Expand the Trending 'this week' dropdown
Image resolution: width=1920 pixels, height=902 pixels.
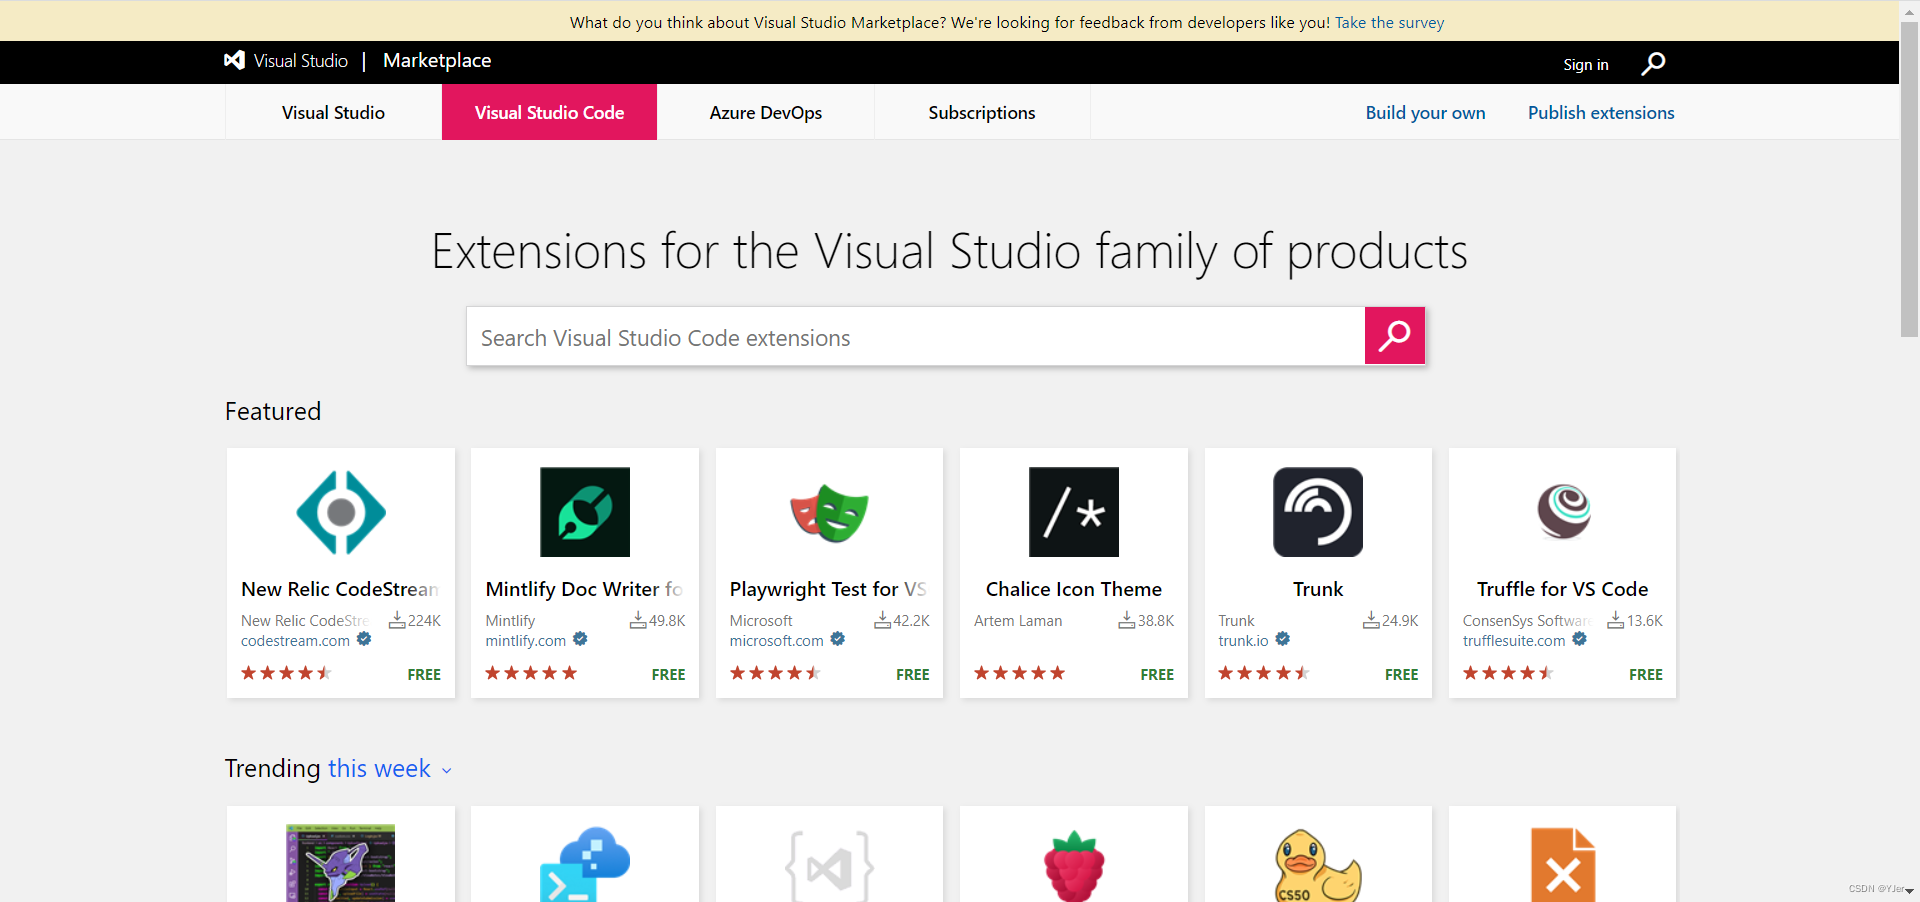coord(390,769)
